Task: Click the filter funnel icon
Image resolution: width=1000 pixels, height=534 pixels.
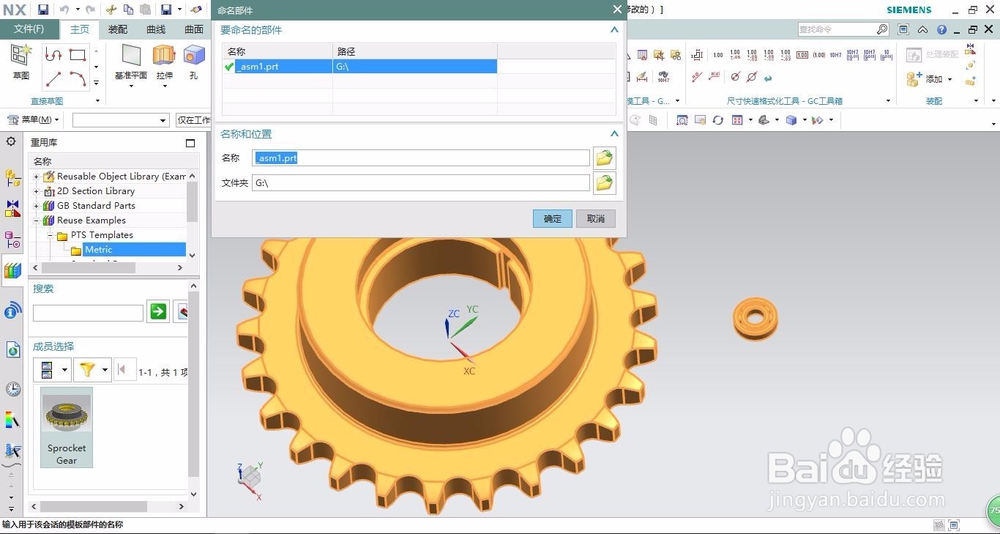Action: click(88, 369)
